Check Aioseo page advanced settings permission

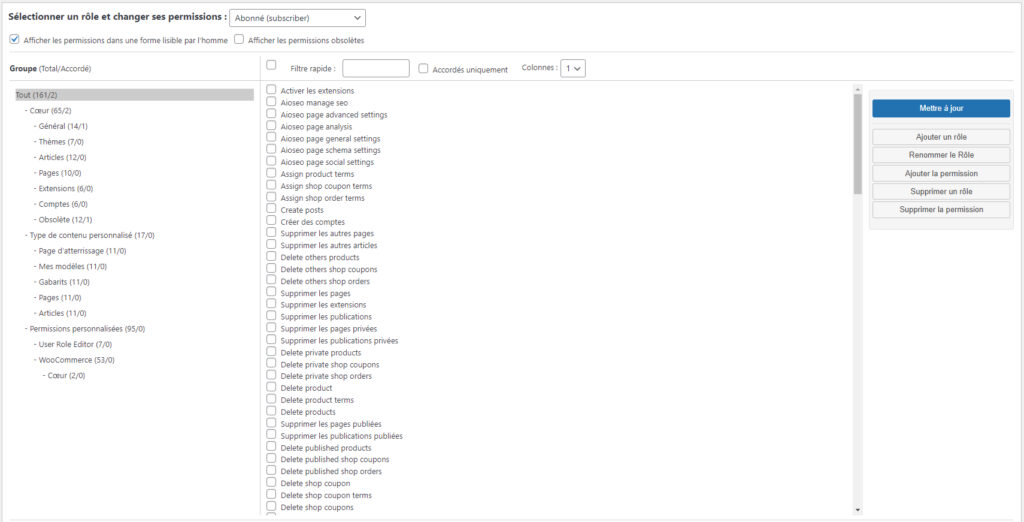271,114
